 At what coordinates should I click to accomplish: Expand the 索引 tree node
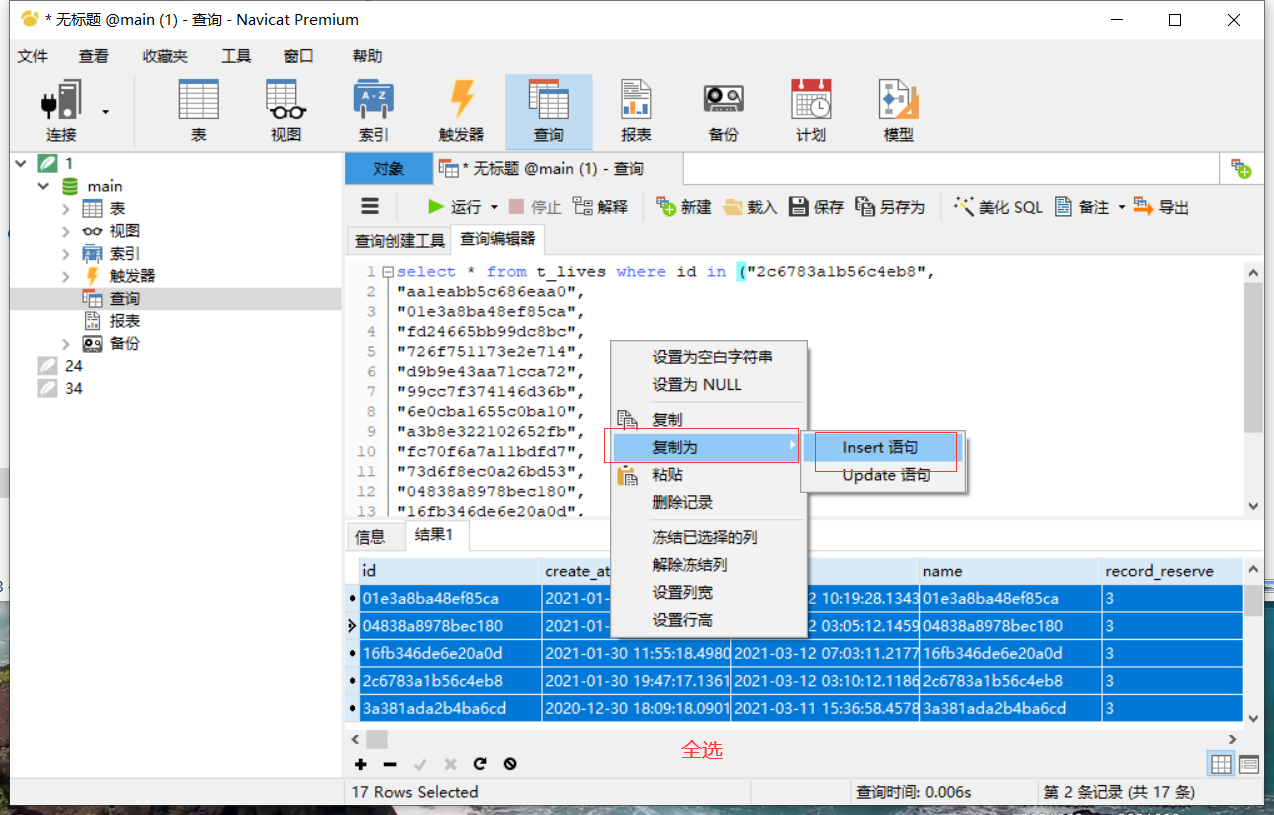[x=66, y=253]
